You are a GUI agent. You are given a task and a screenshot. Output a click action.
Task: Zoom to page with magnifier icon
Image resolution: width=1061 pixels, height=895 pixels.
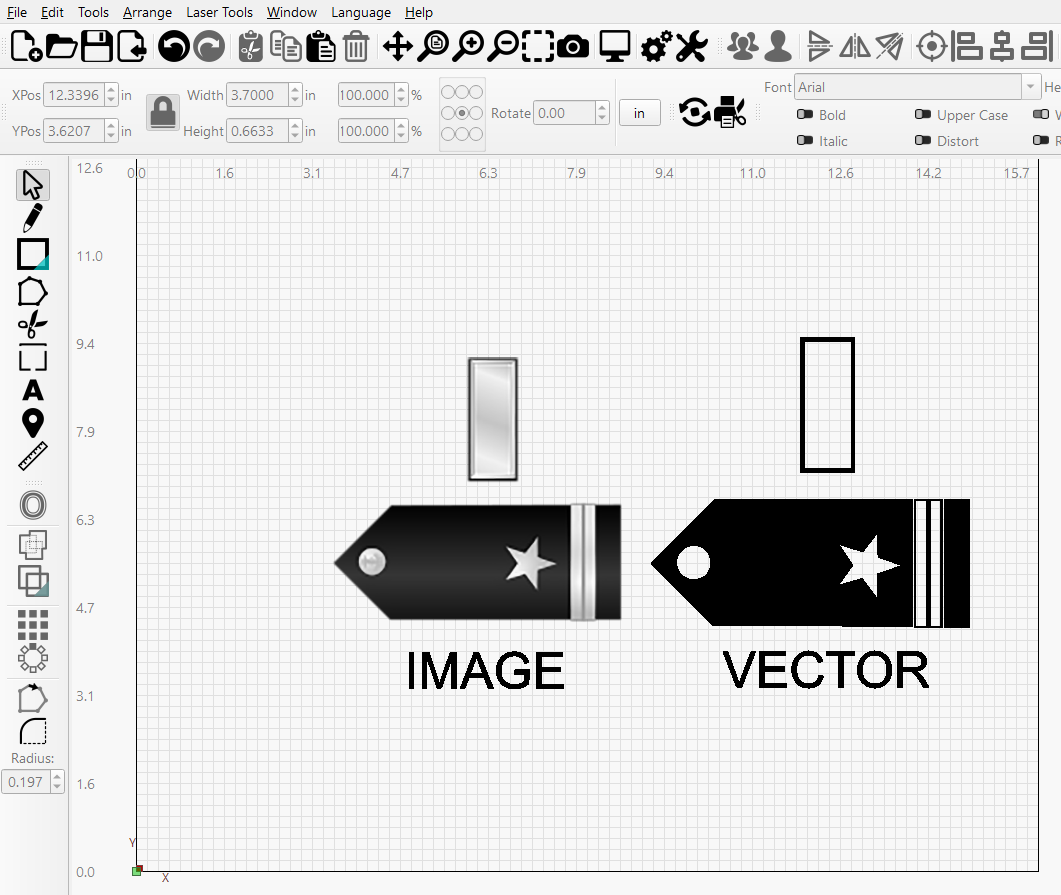pyautogui.click(x=433, y=47)
